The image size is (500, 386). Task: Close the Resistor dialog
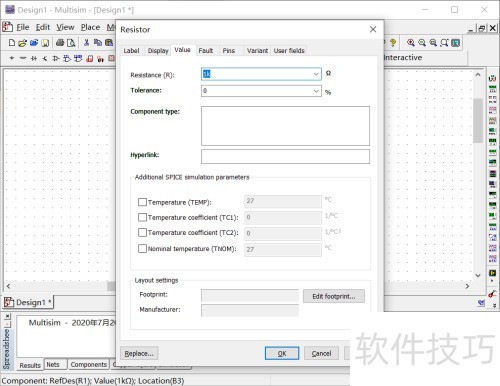click(373, 29)
